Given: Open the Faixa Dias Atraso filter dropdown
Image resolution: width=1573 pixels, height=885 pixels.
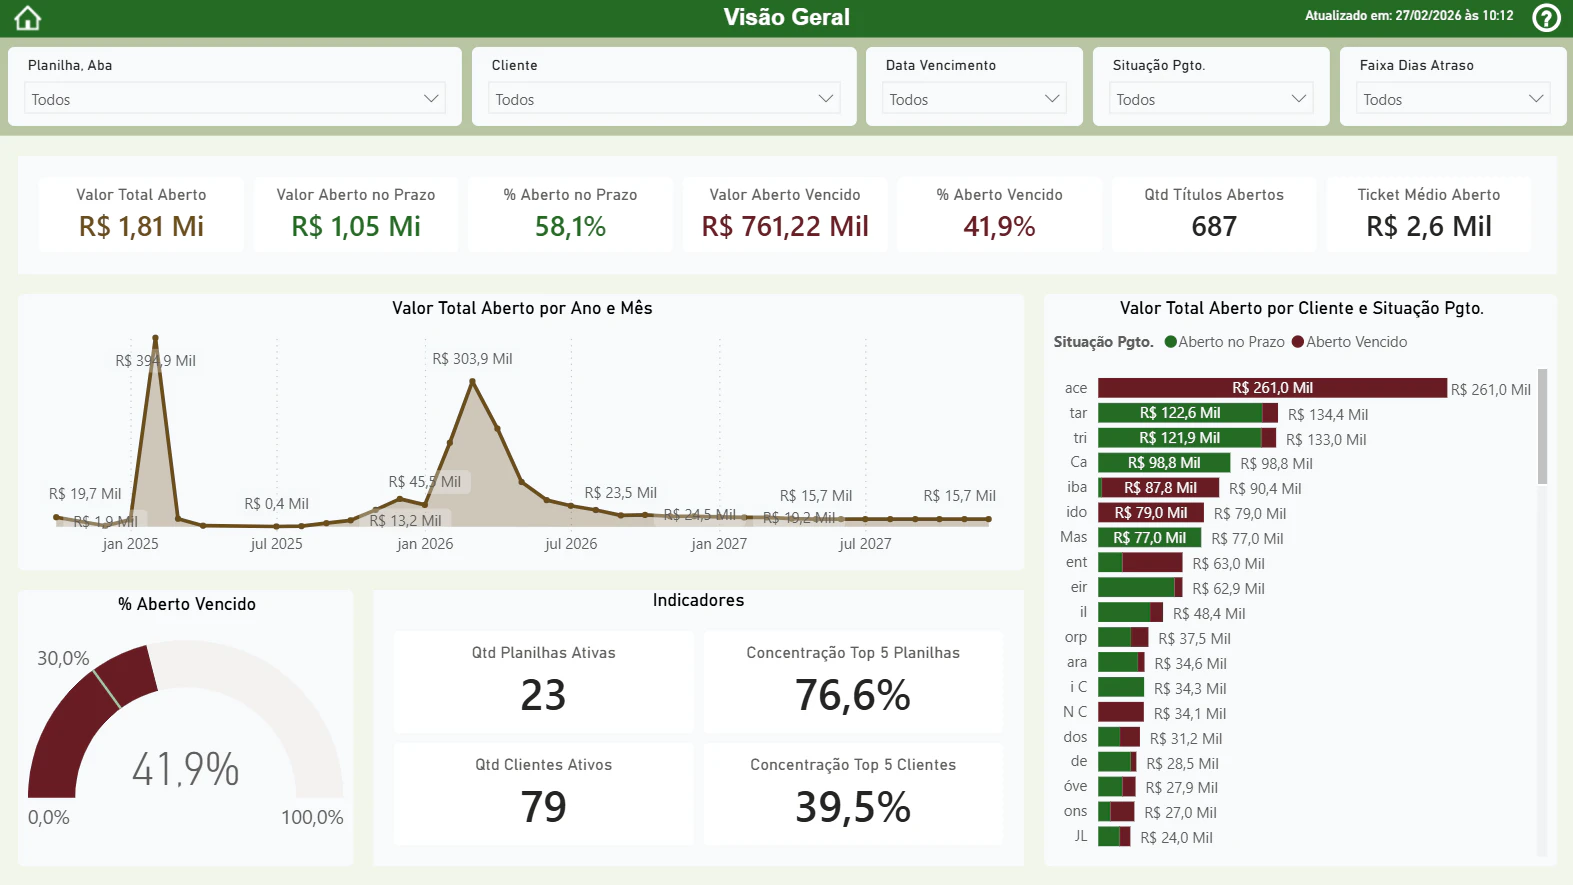Looking at the screenshot, I should coord(1453,99).
